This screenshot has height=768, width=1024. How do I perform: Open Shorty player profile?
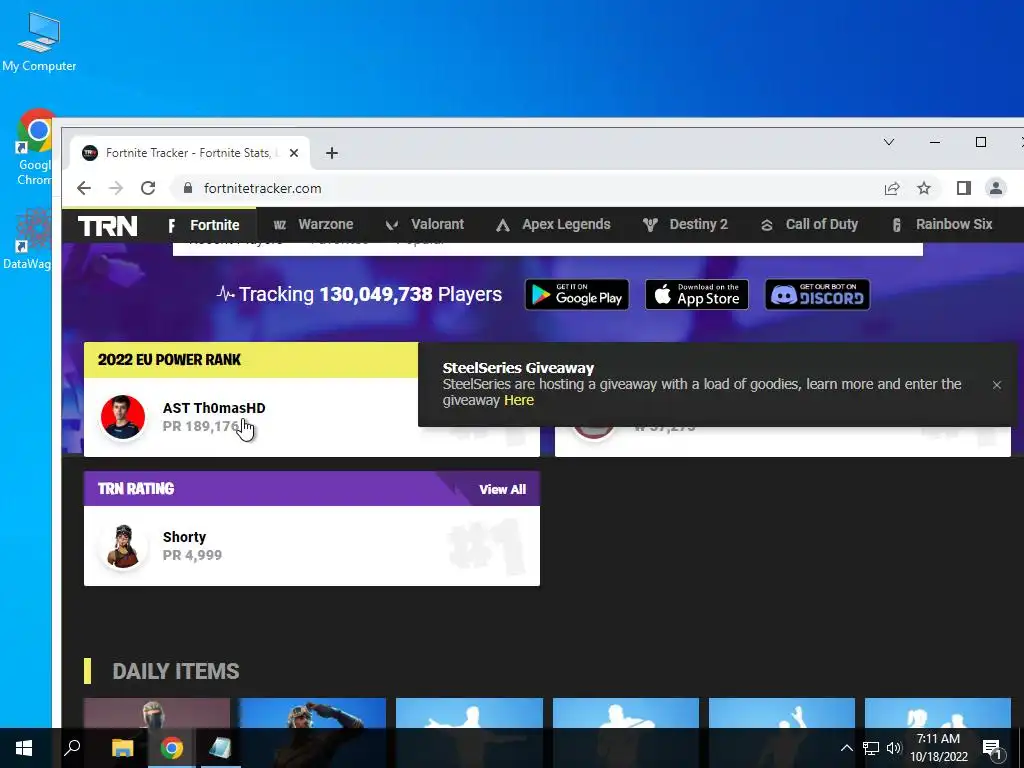click(184, 537)
